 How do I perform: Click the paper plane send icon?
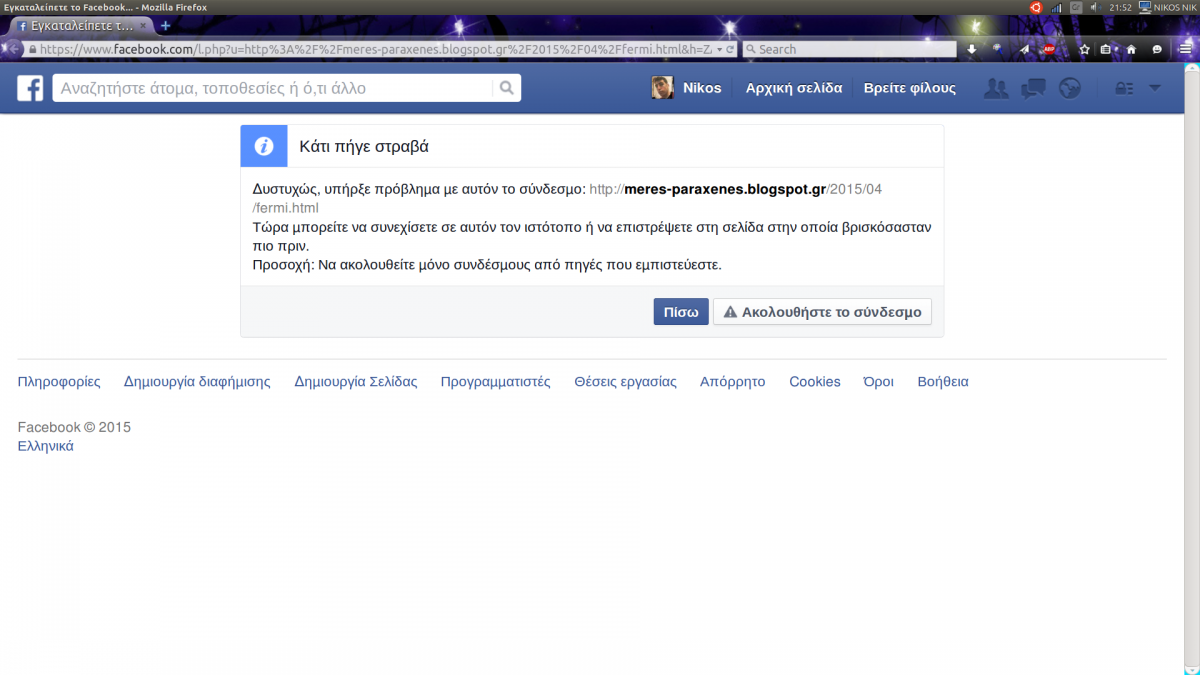click(x=1024, y=49)
